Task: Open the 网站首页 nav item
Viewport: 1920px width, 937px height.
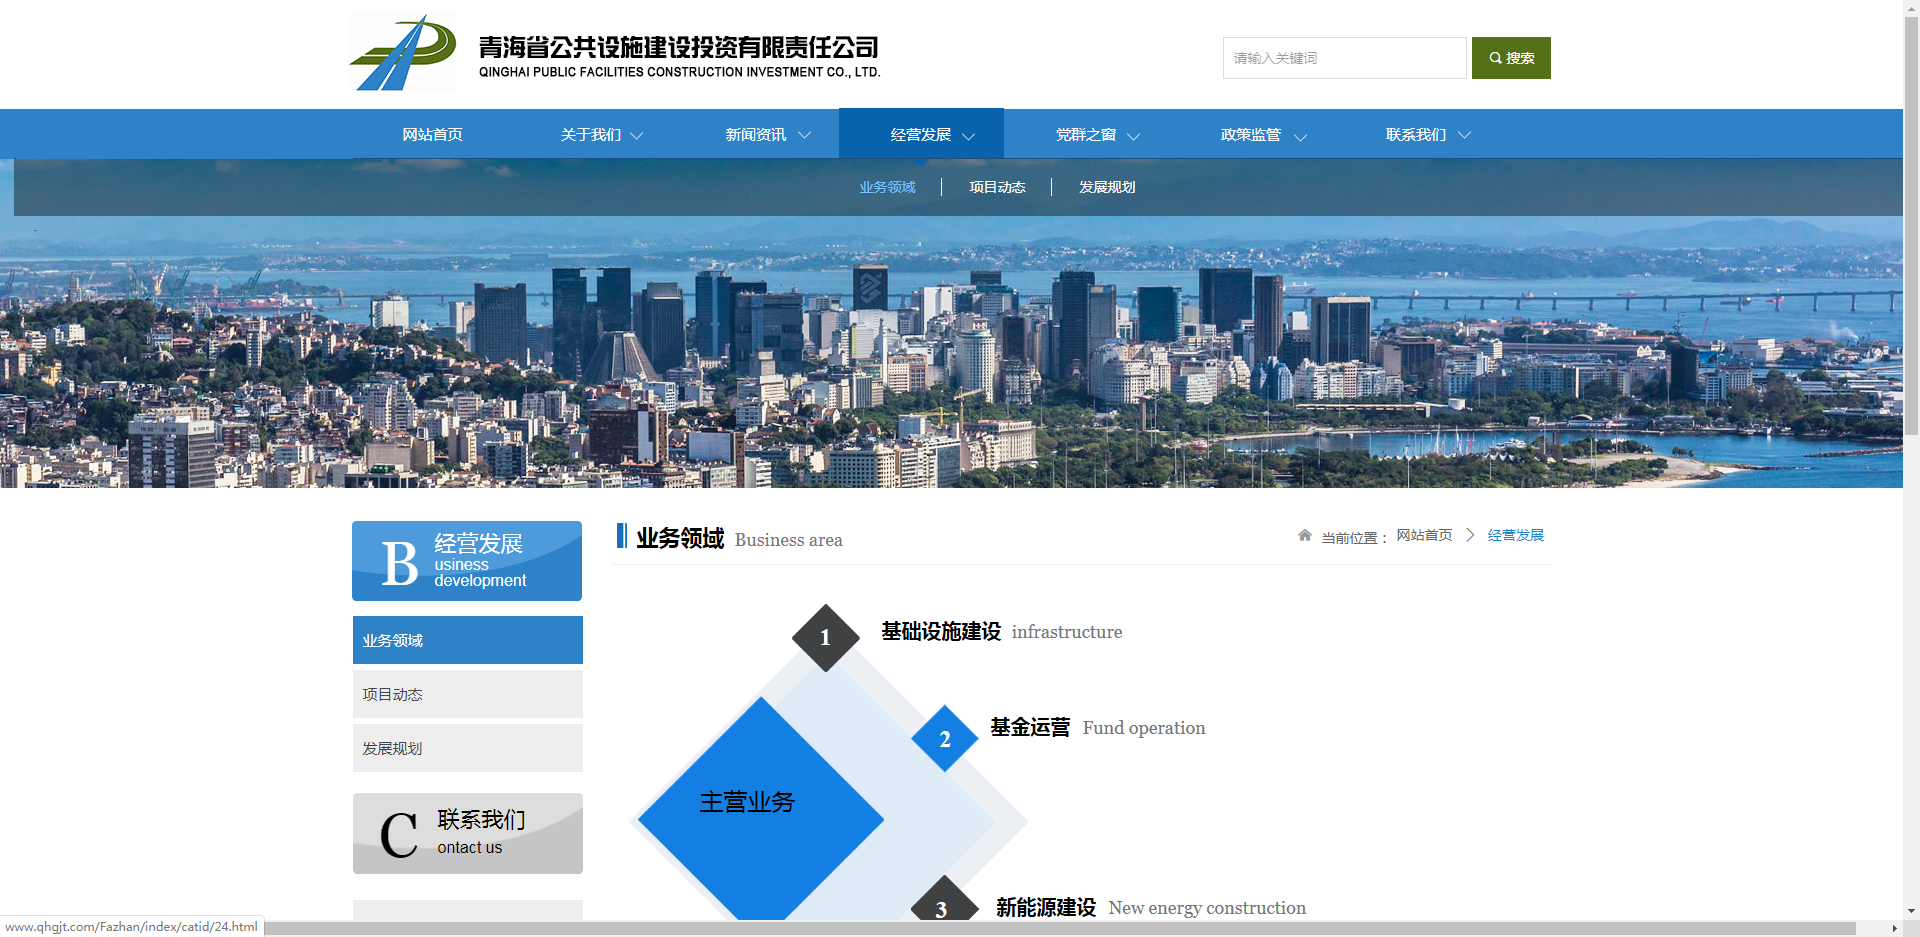Action: coord(432,135)
